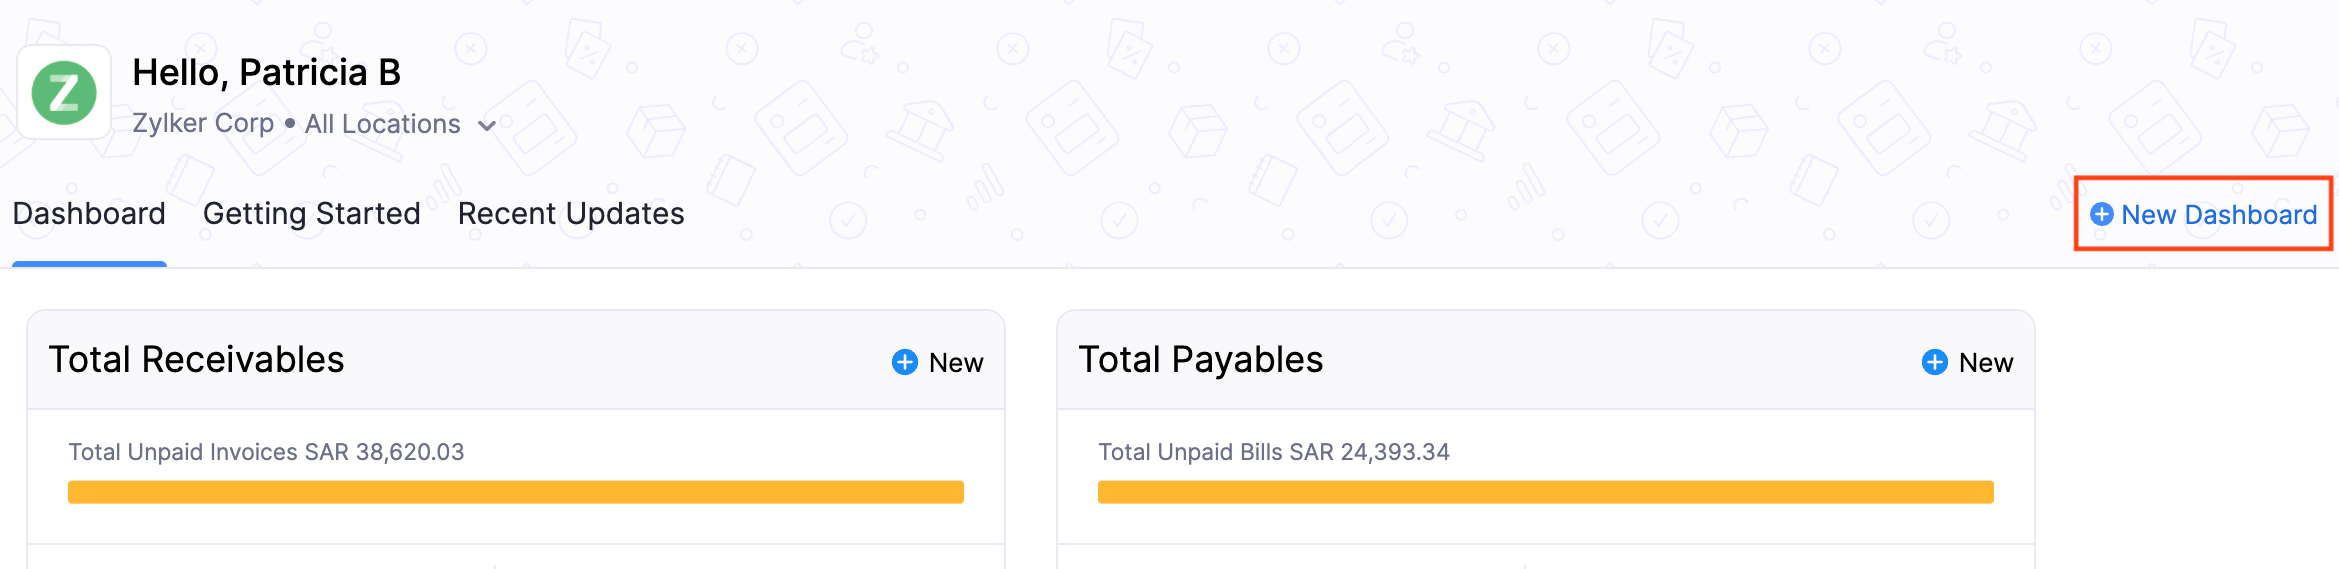Click the yellow Total Unpaid Invoices bar
This screenshot has width=2339, height=569.
point(515,492)
